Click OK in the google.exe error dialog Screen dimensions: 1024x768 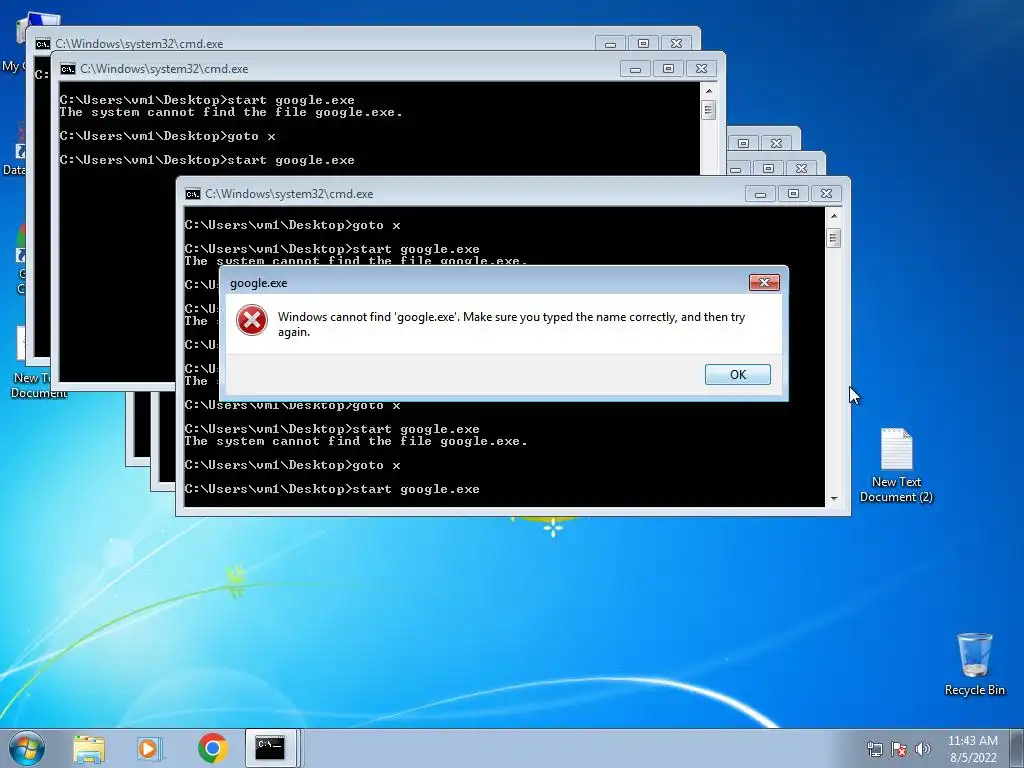tap(737, 374)
